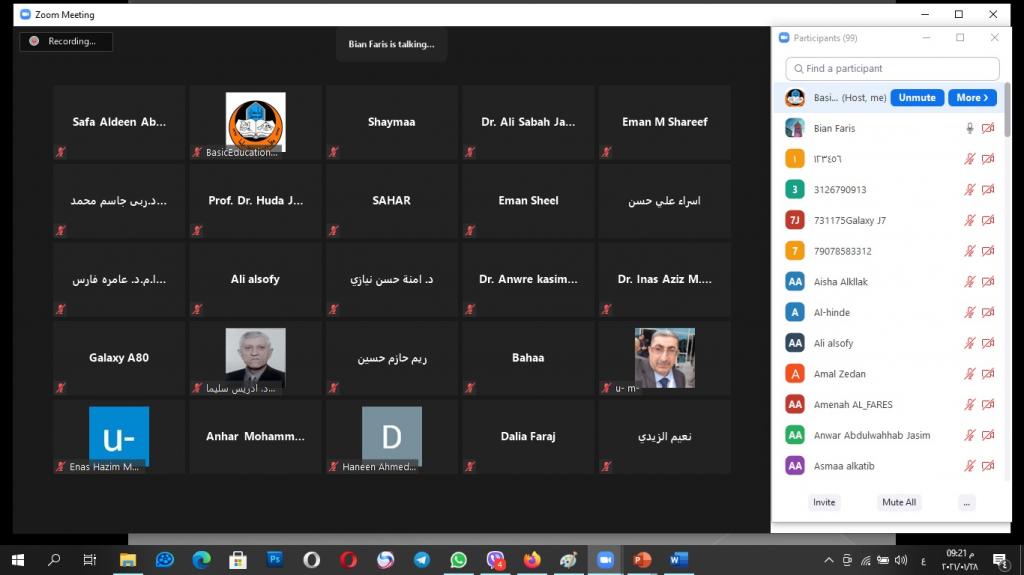The image size is (1024, 575).
Task: Show hidden system tray icons
Action: 827,560
